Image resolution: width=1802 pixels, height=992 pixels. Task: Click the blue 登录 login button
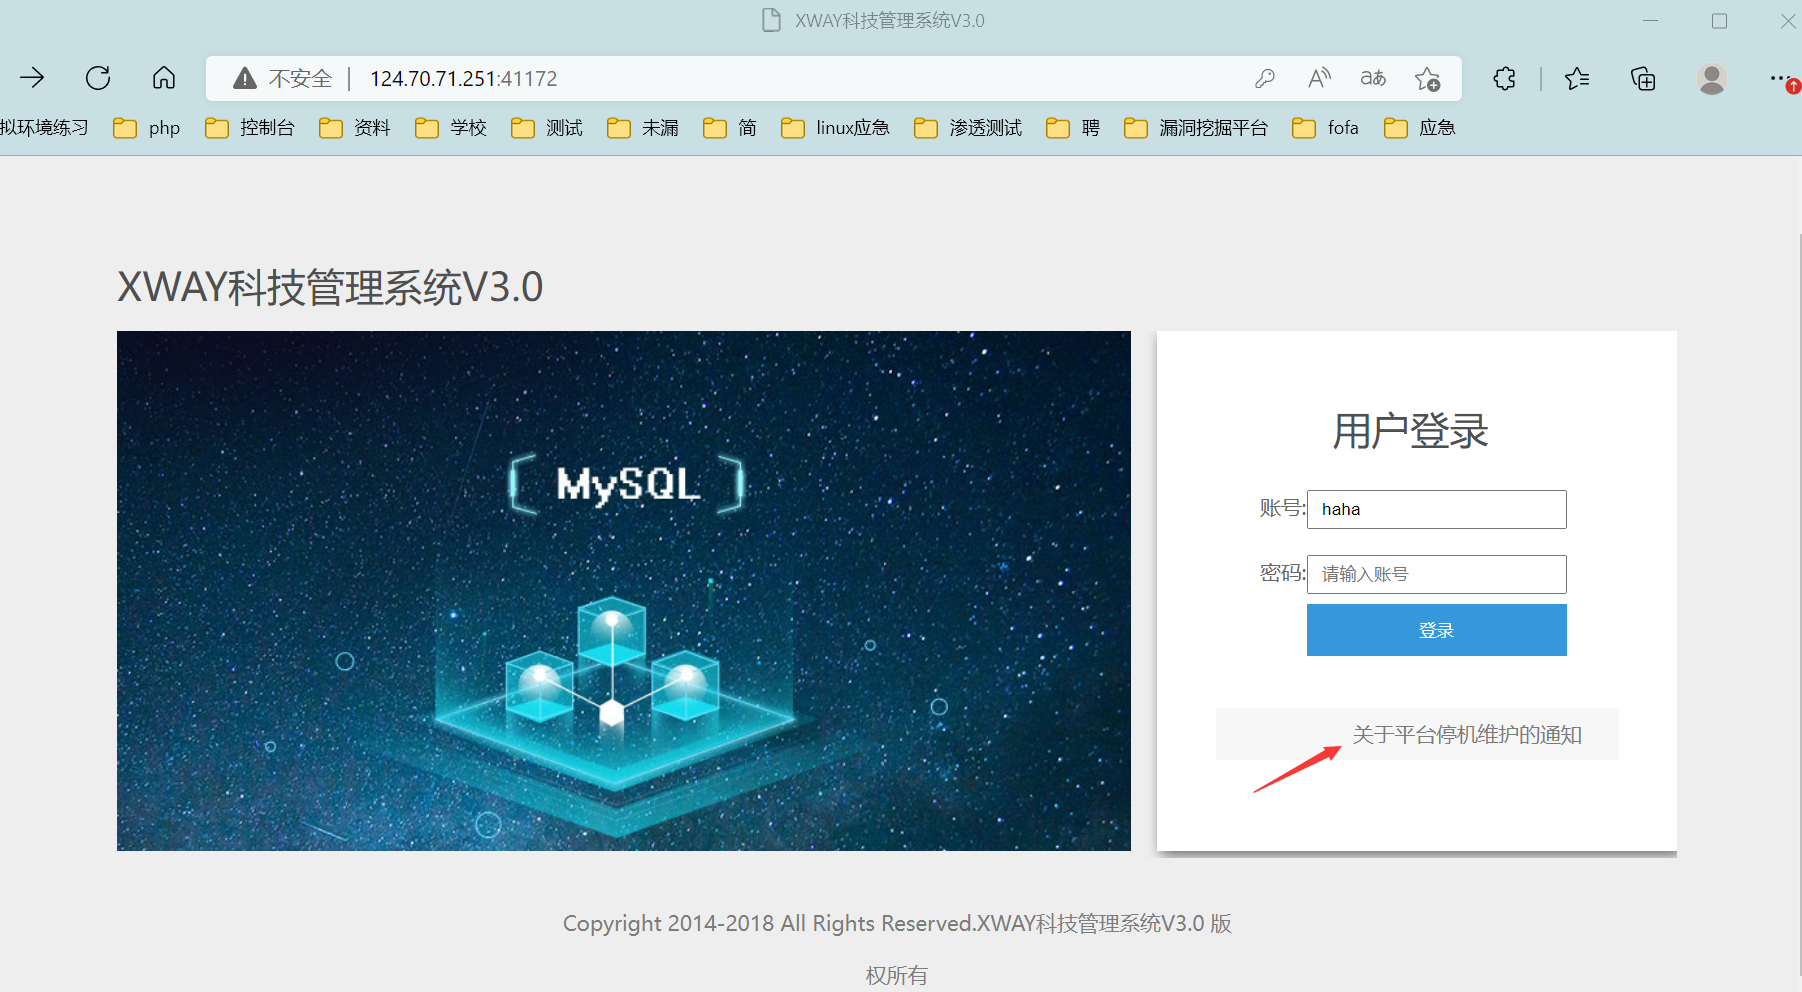pyautogui.click(x=1436, y=630)
